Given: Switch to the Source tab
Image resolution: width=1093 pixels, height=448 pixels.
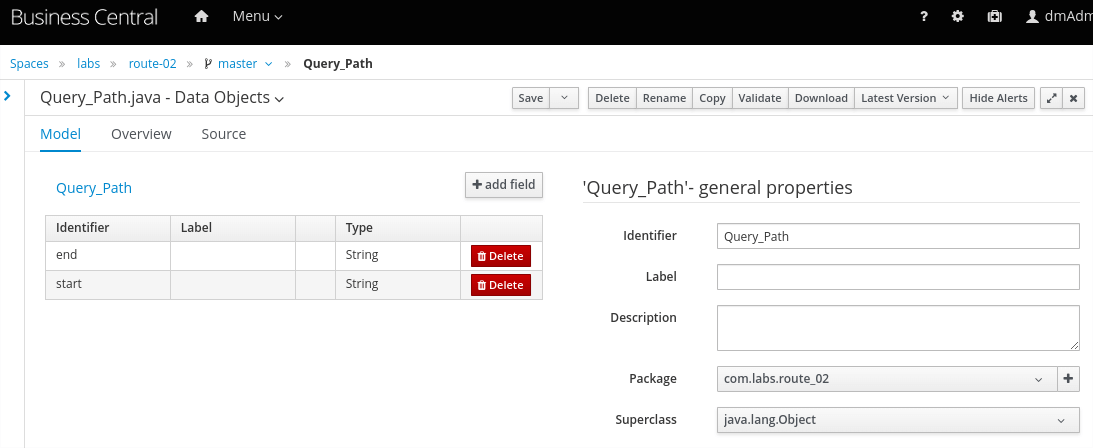Looking at the screenshot, I should pyautogui.click(x=223, y=134).
